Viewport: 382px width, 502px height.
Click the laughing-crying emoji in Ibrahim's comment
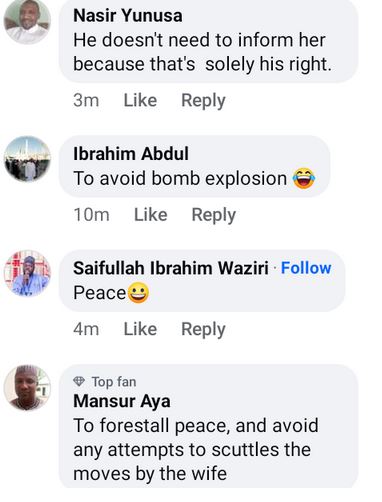[304, 178]
